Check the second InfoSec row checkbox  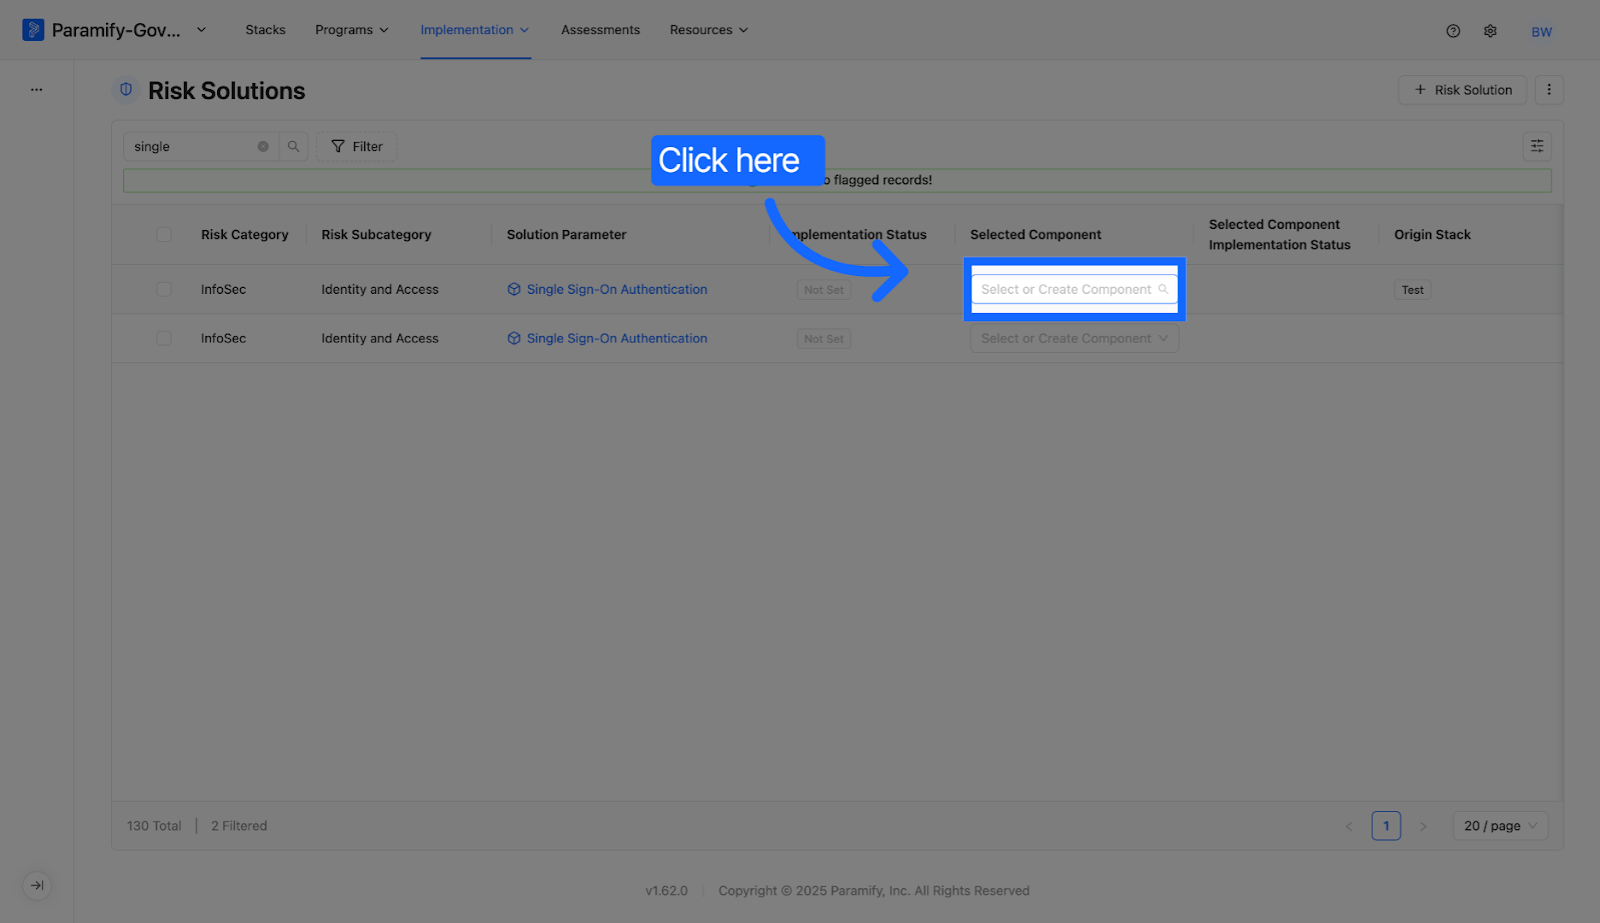(164, 338)
